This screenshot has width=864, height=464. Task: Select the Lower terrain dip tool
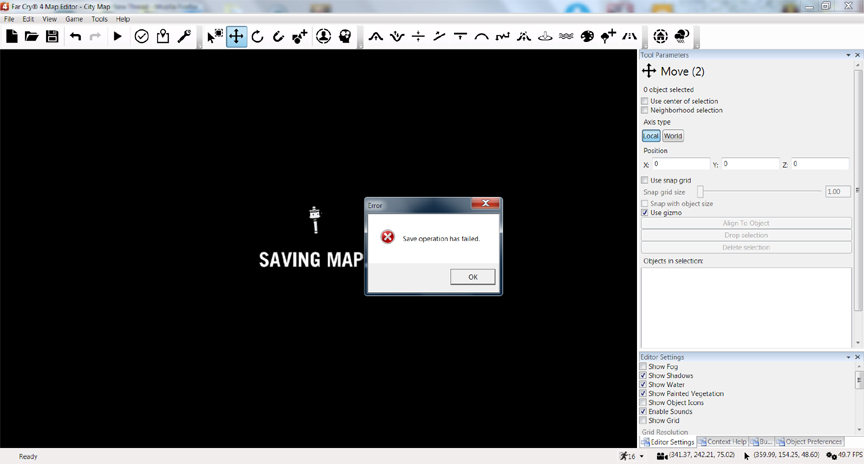click(397, 36)
